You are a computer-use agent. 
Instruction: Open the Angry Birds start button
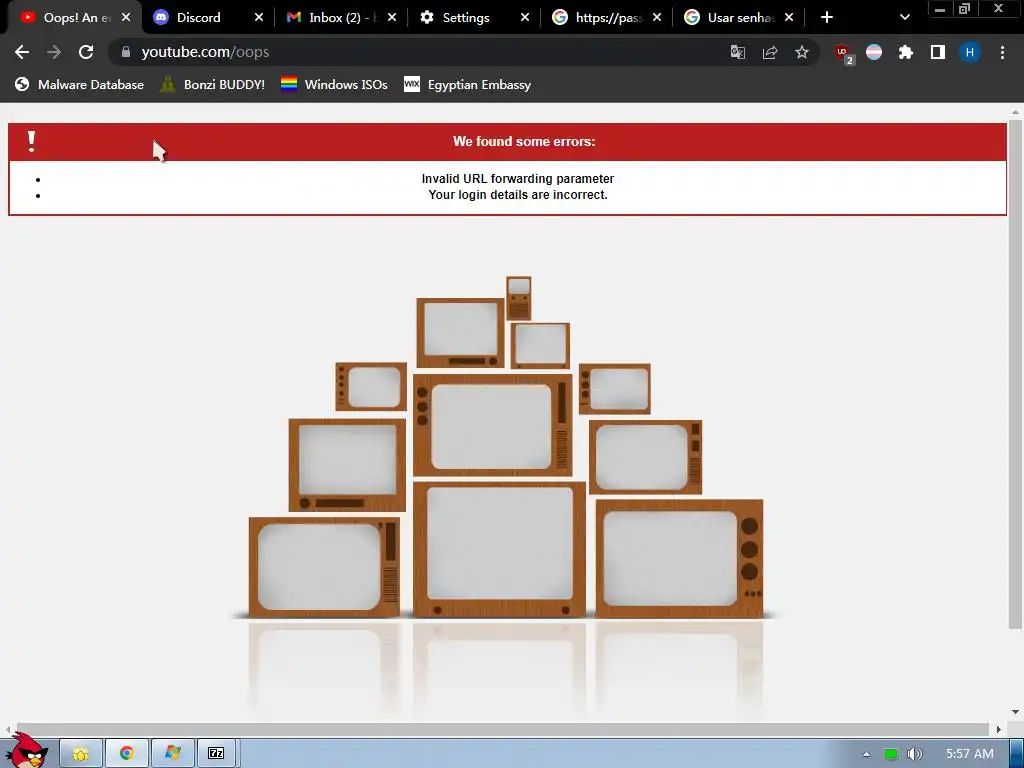click(27, 751)
